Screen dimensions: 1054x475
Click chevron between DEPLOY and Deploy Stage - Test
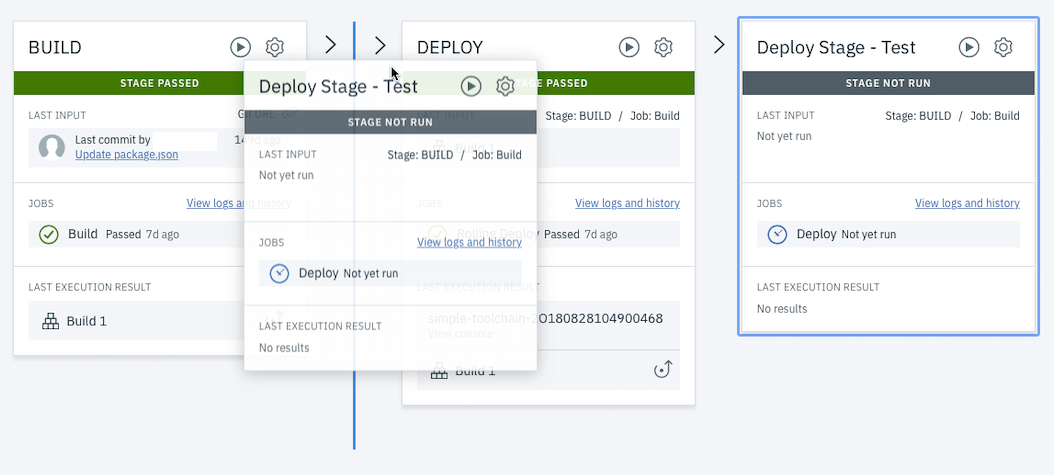click(x=719, y=45)
